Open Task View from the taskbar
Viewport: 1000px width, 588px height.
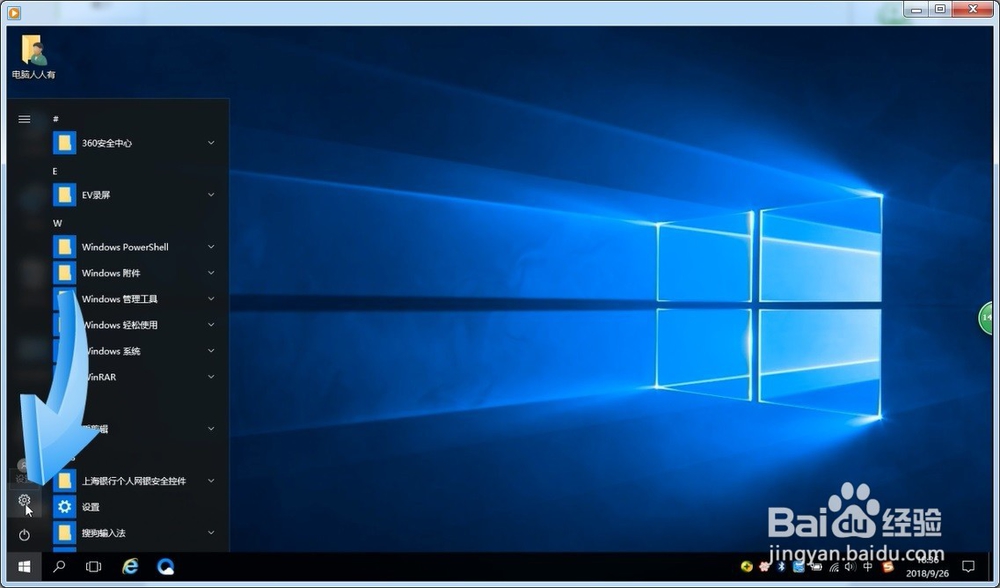coord(94,566)
